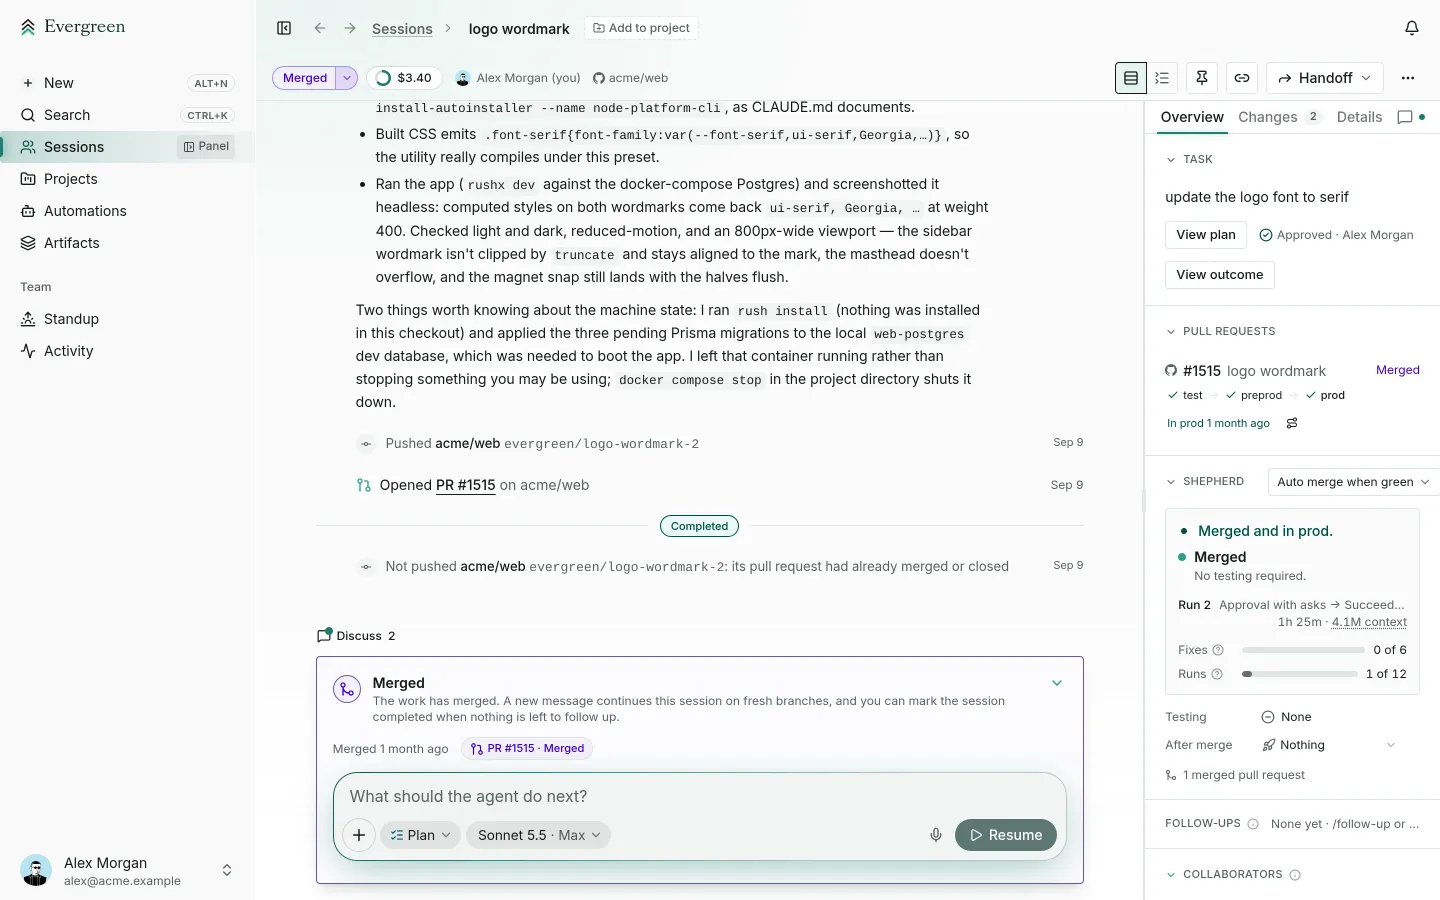Click the pin icon in toolbar

(1202, 78)
